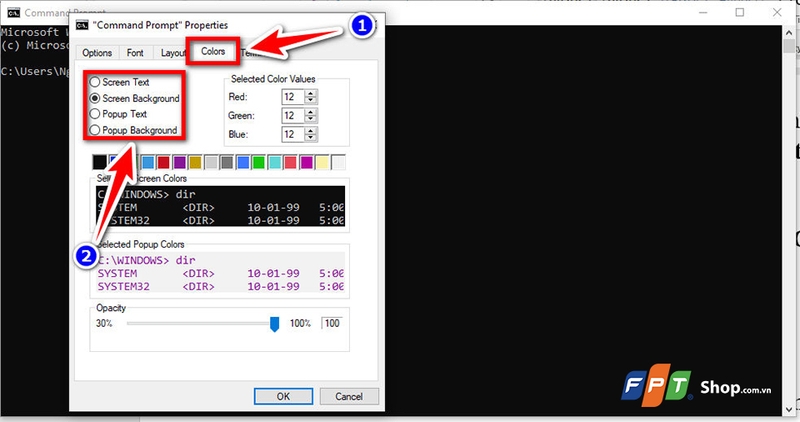
Task: Click the Command Prompt vertical scrollbar thumb
Action: coord(789,45)
